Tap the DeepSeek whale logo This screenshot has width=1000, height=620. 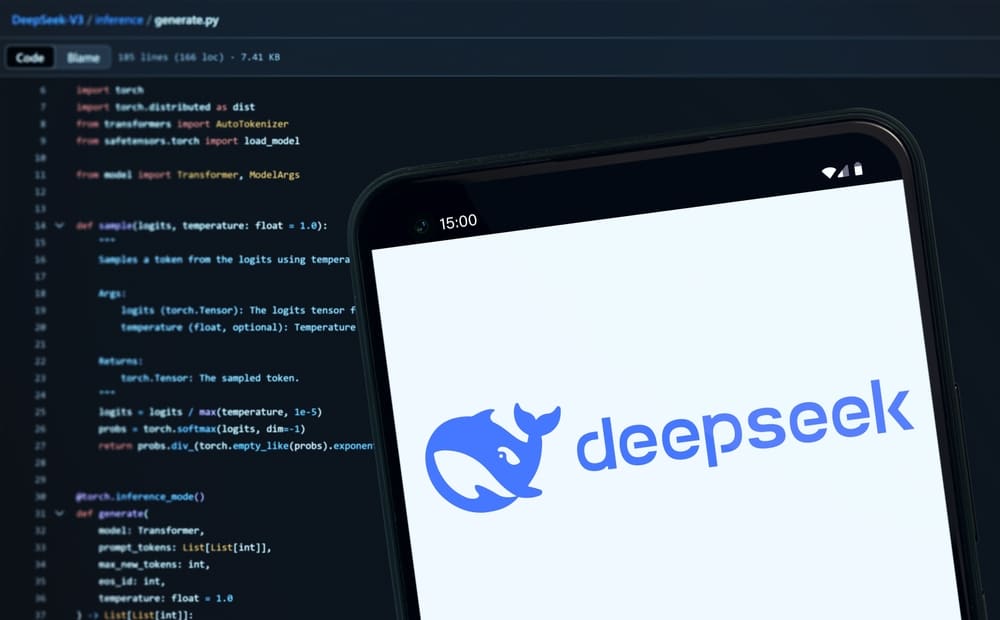[x=492, y=457]
